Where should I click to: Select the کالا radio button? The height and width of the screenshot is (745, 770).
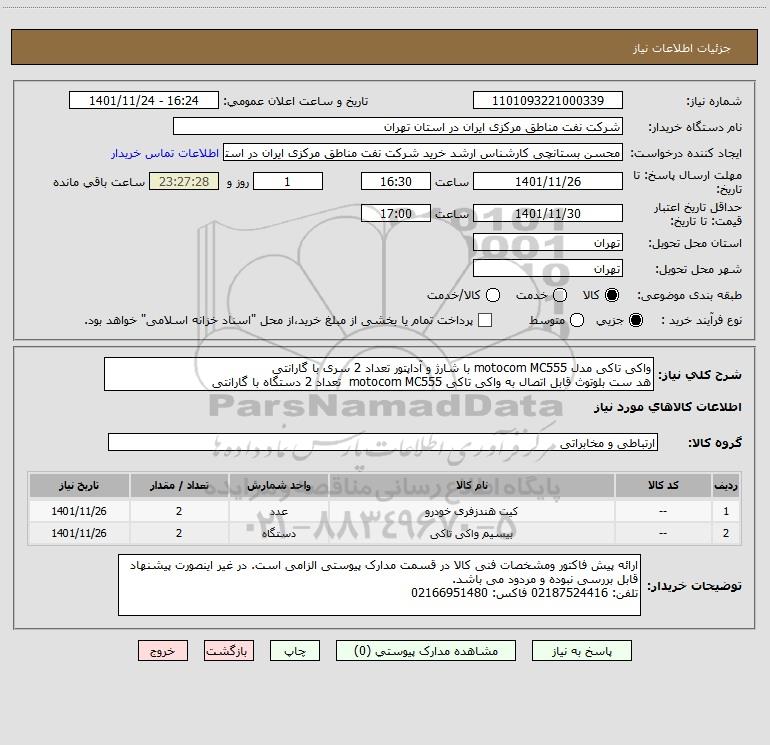[x=612, y=295]
